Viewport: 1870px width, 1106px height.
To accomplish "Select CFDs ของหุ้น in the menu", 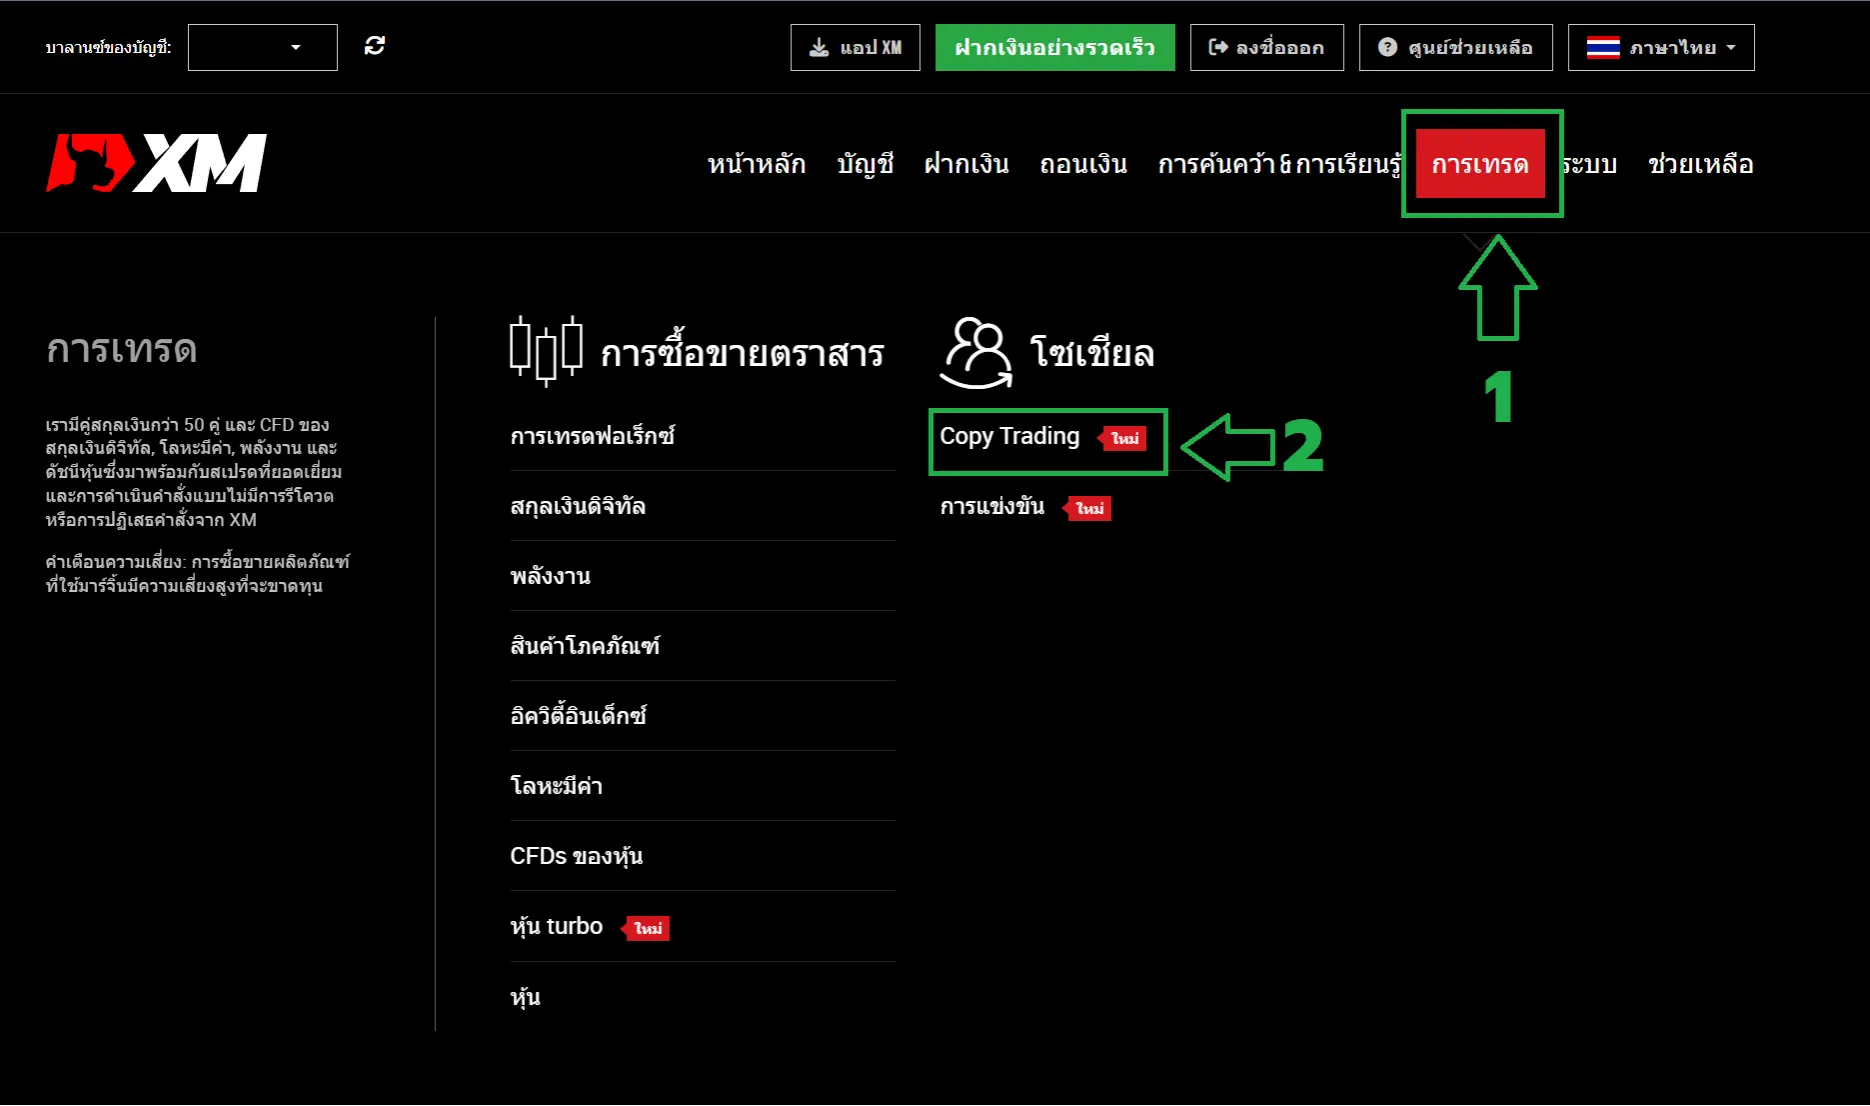I will (x=576, y=856).
